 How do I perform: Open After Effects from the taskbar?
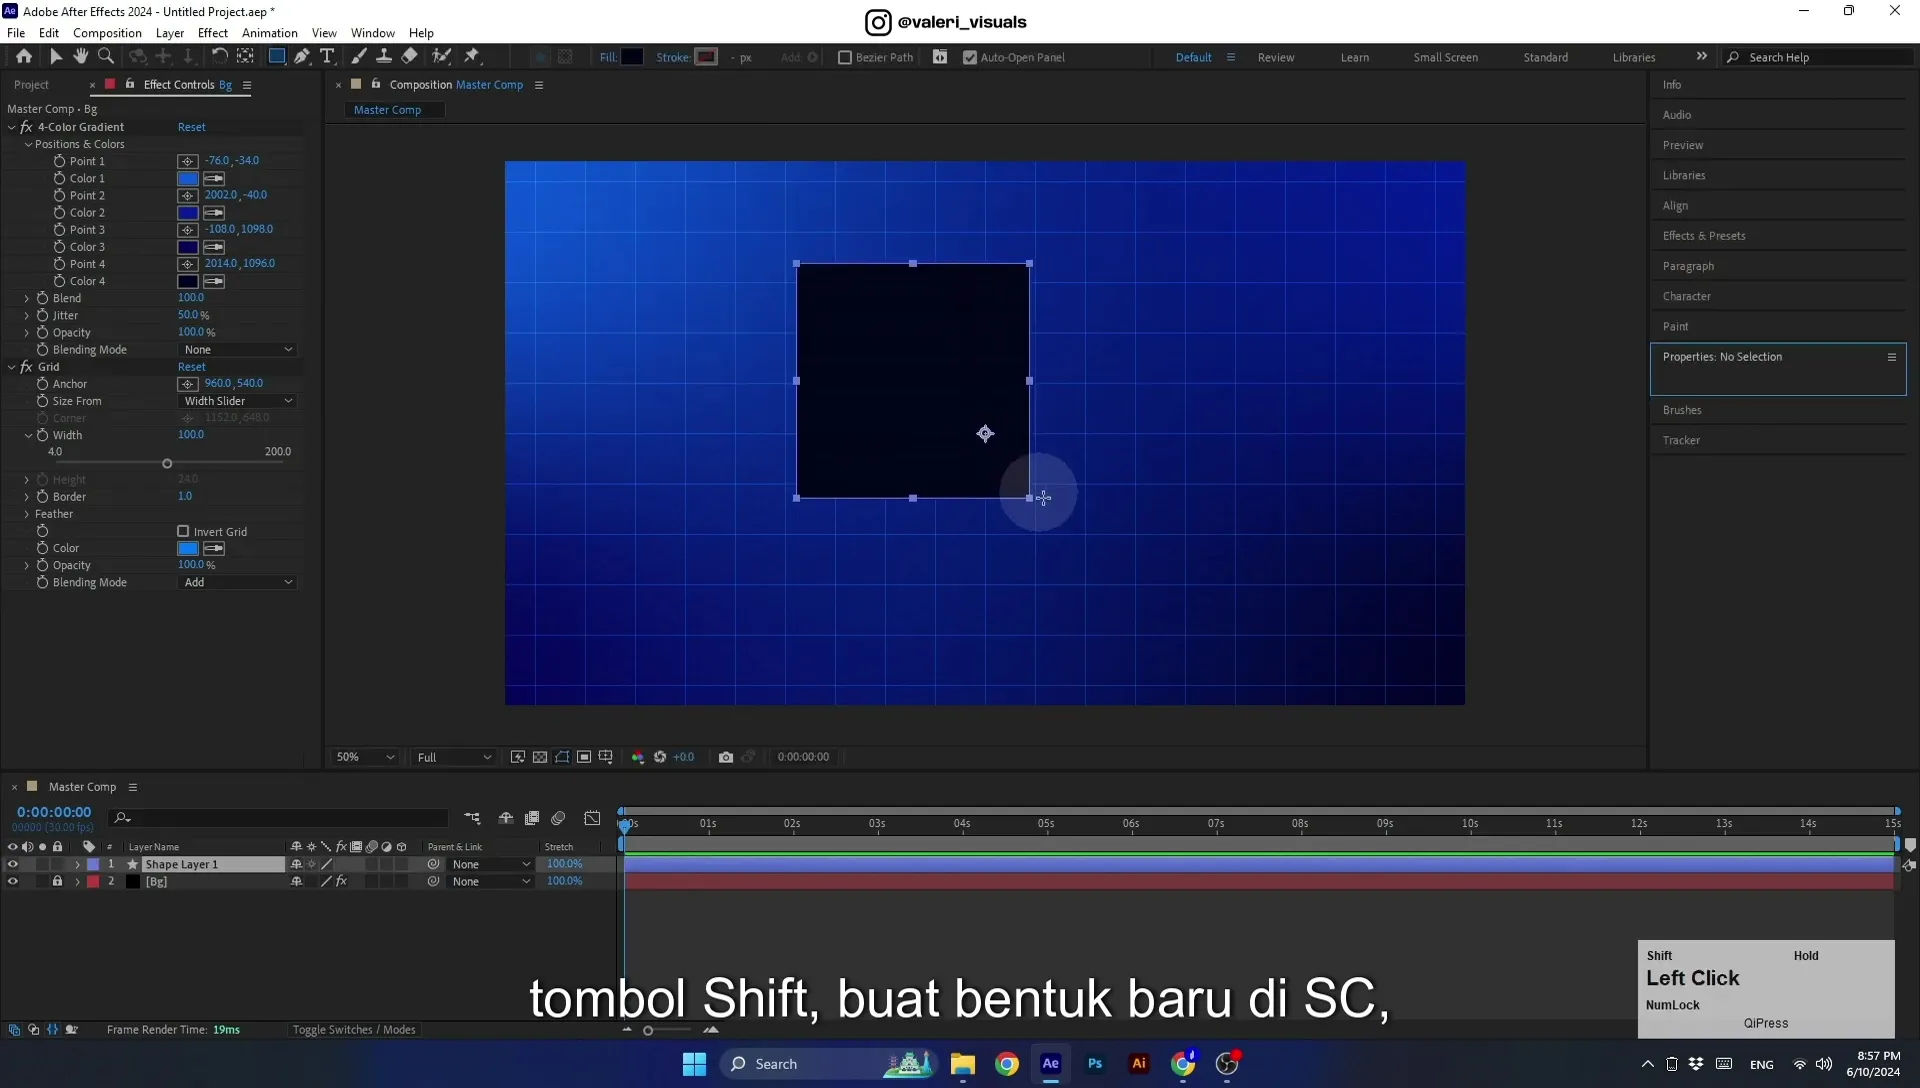1051,1064
